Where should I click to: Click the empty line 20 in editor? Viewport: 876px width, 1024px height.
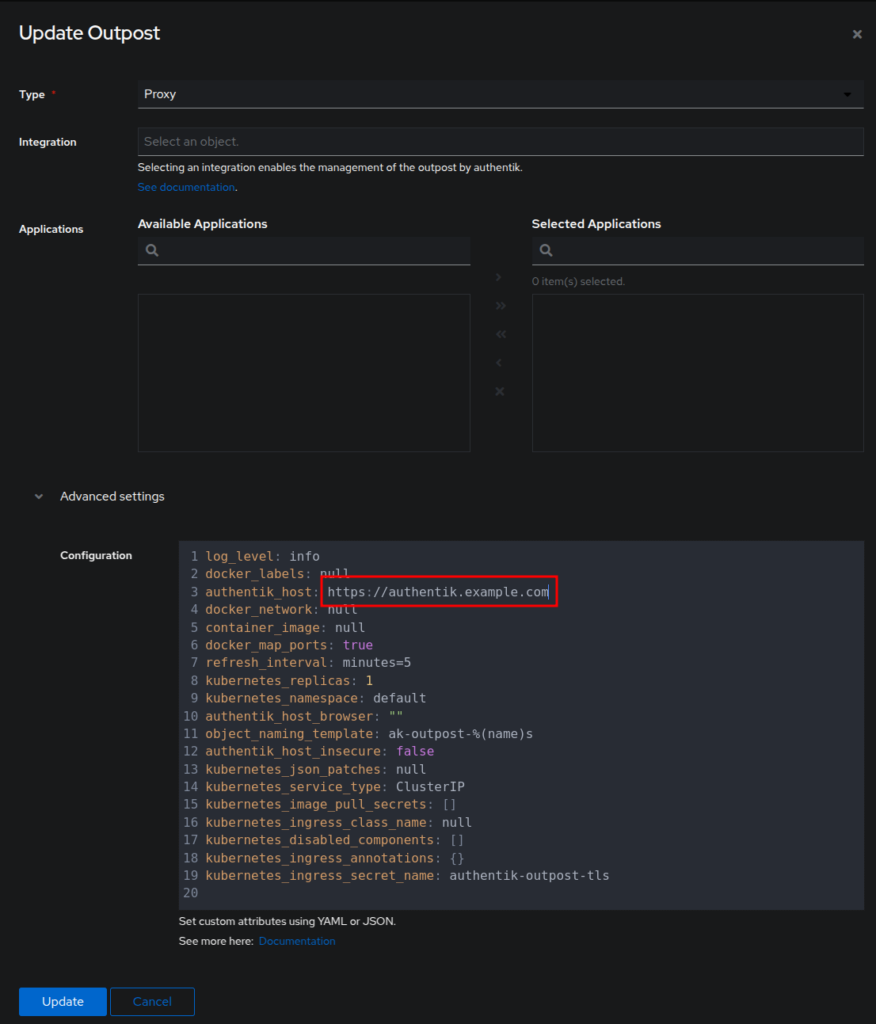(521, 893)
